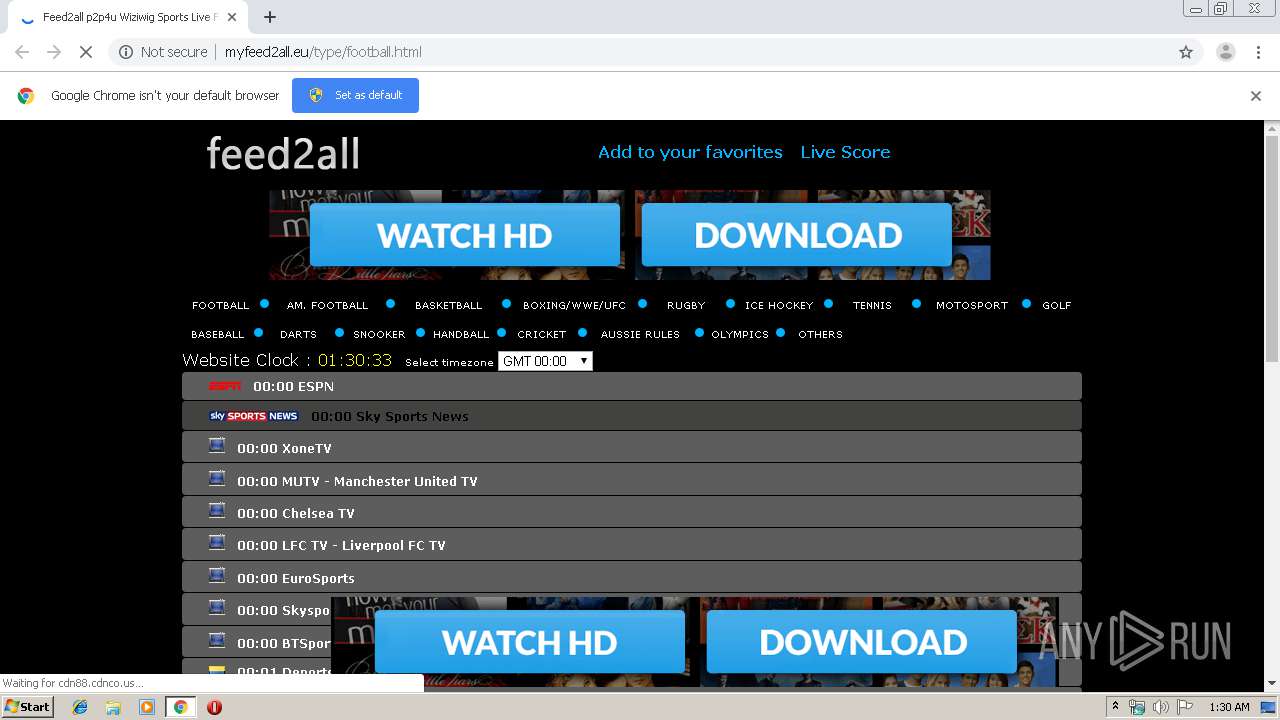This screenshot has height=720, width=1280.
Task: Open Chrome's three-dot menu
Action: [1258, 52]
